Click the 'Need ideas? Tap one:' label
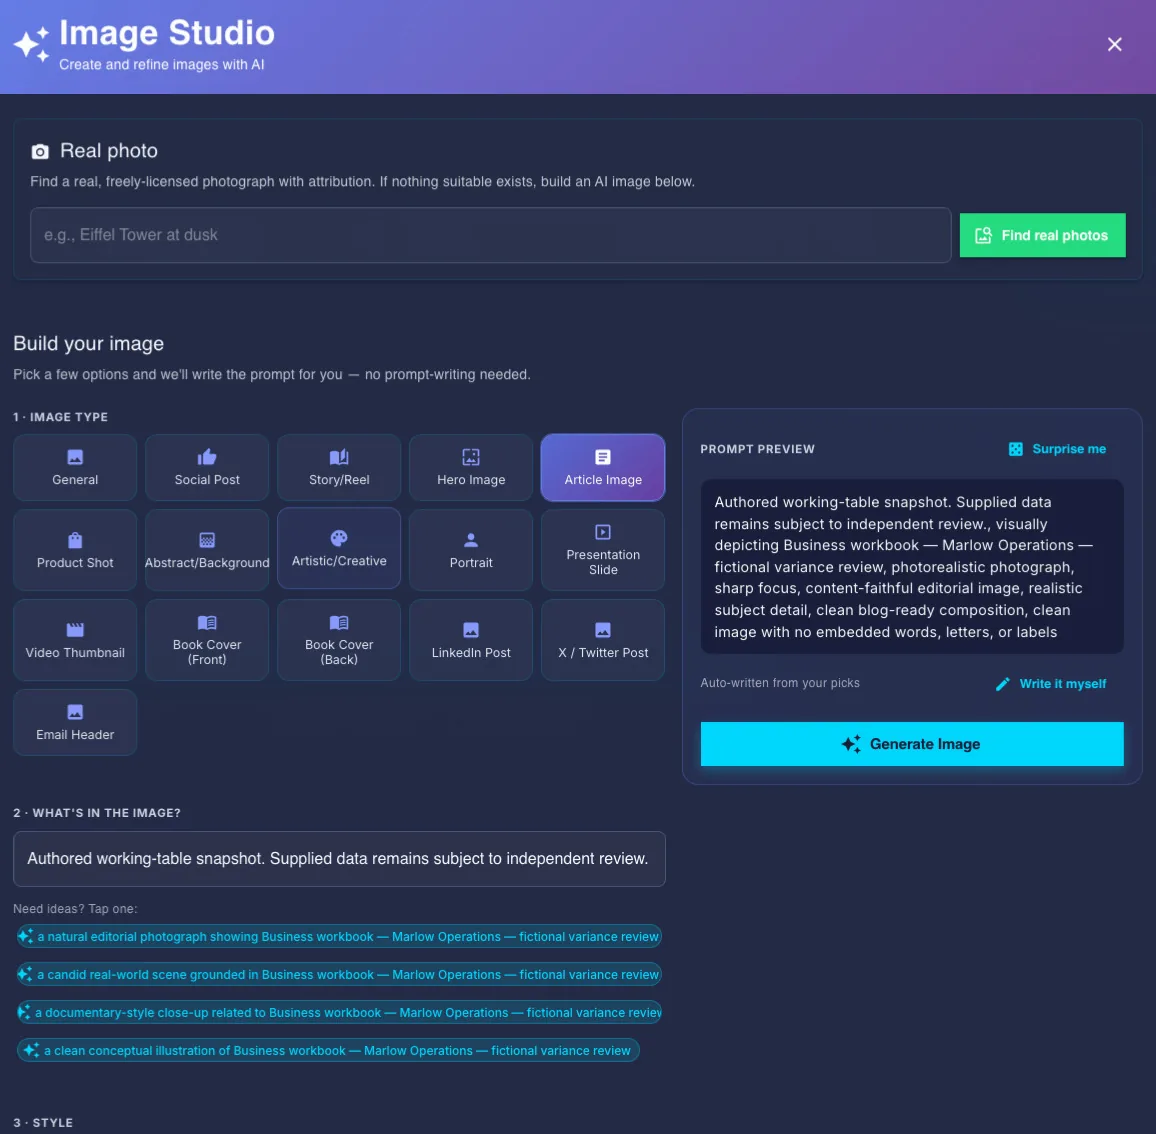1156x1134 pixels. pyautogui.click(x=75, y=908)
